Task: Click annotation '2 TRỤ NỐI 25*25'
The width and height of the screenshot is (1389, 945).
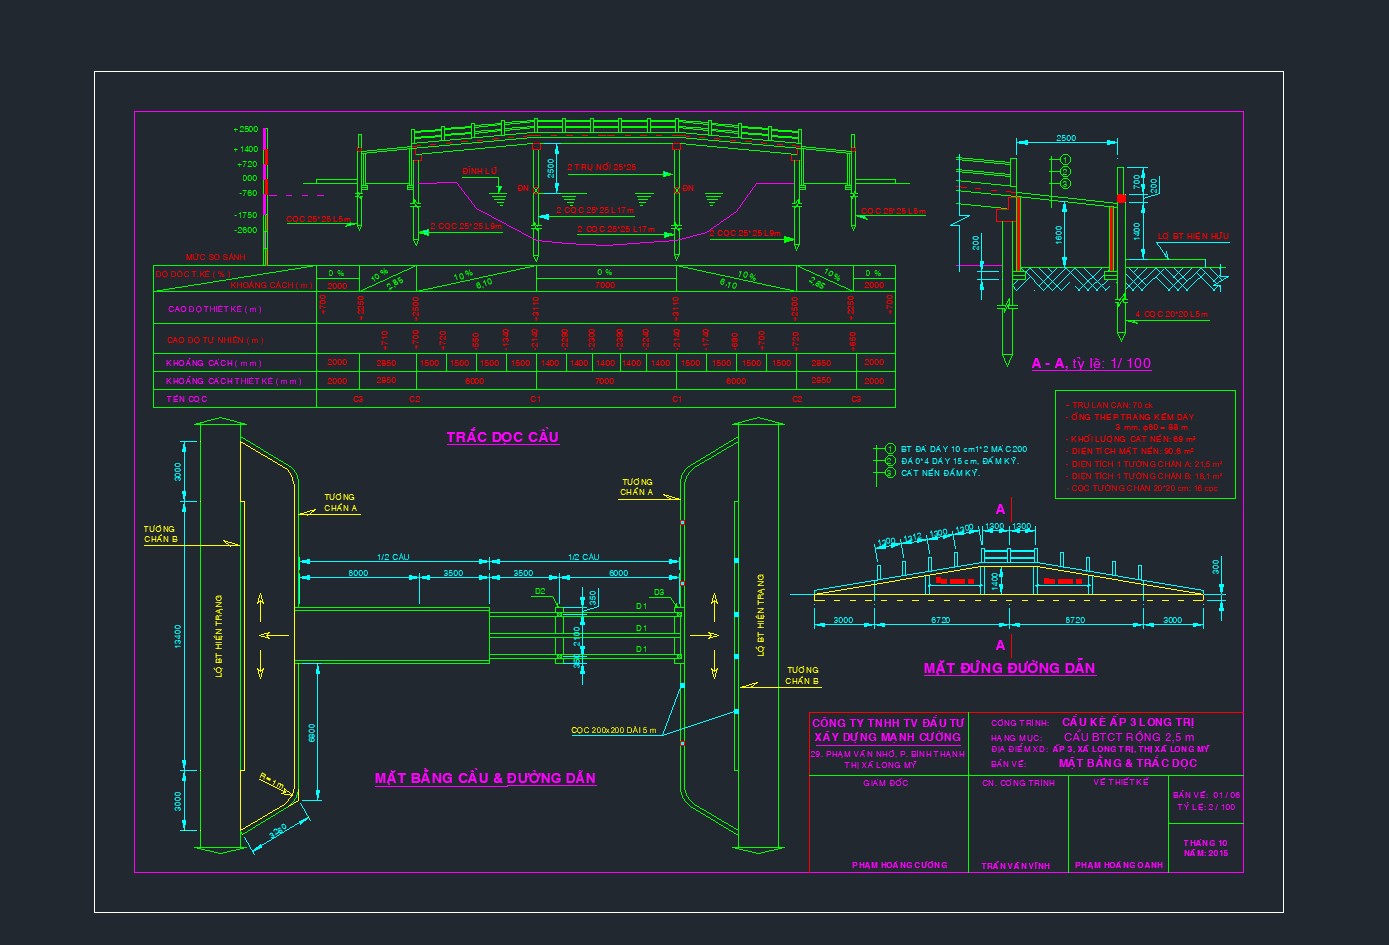Action: tap(602, 167)
